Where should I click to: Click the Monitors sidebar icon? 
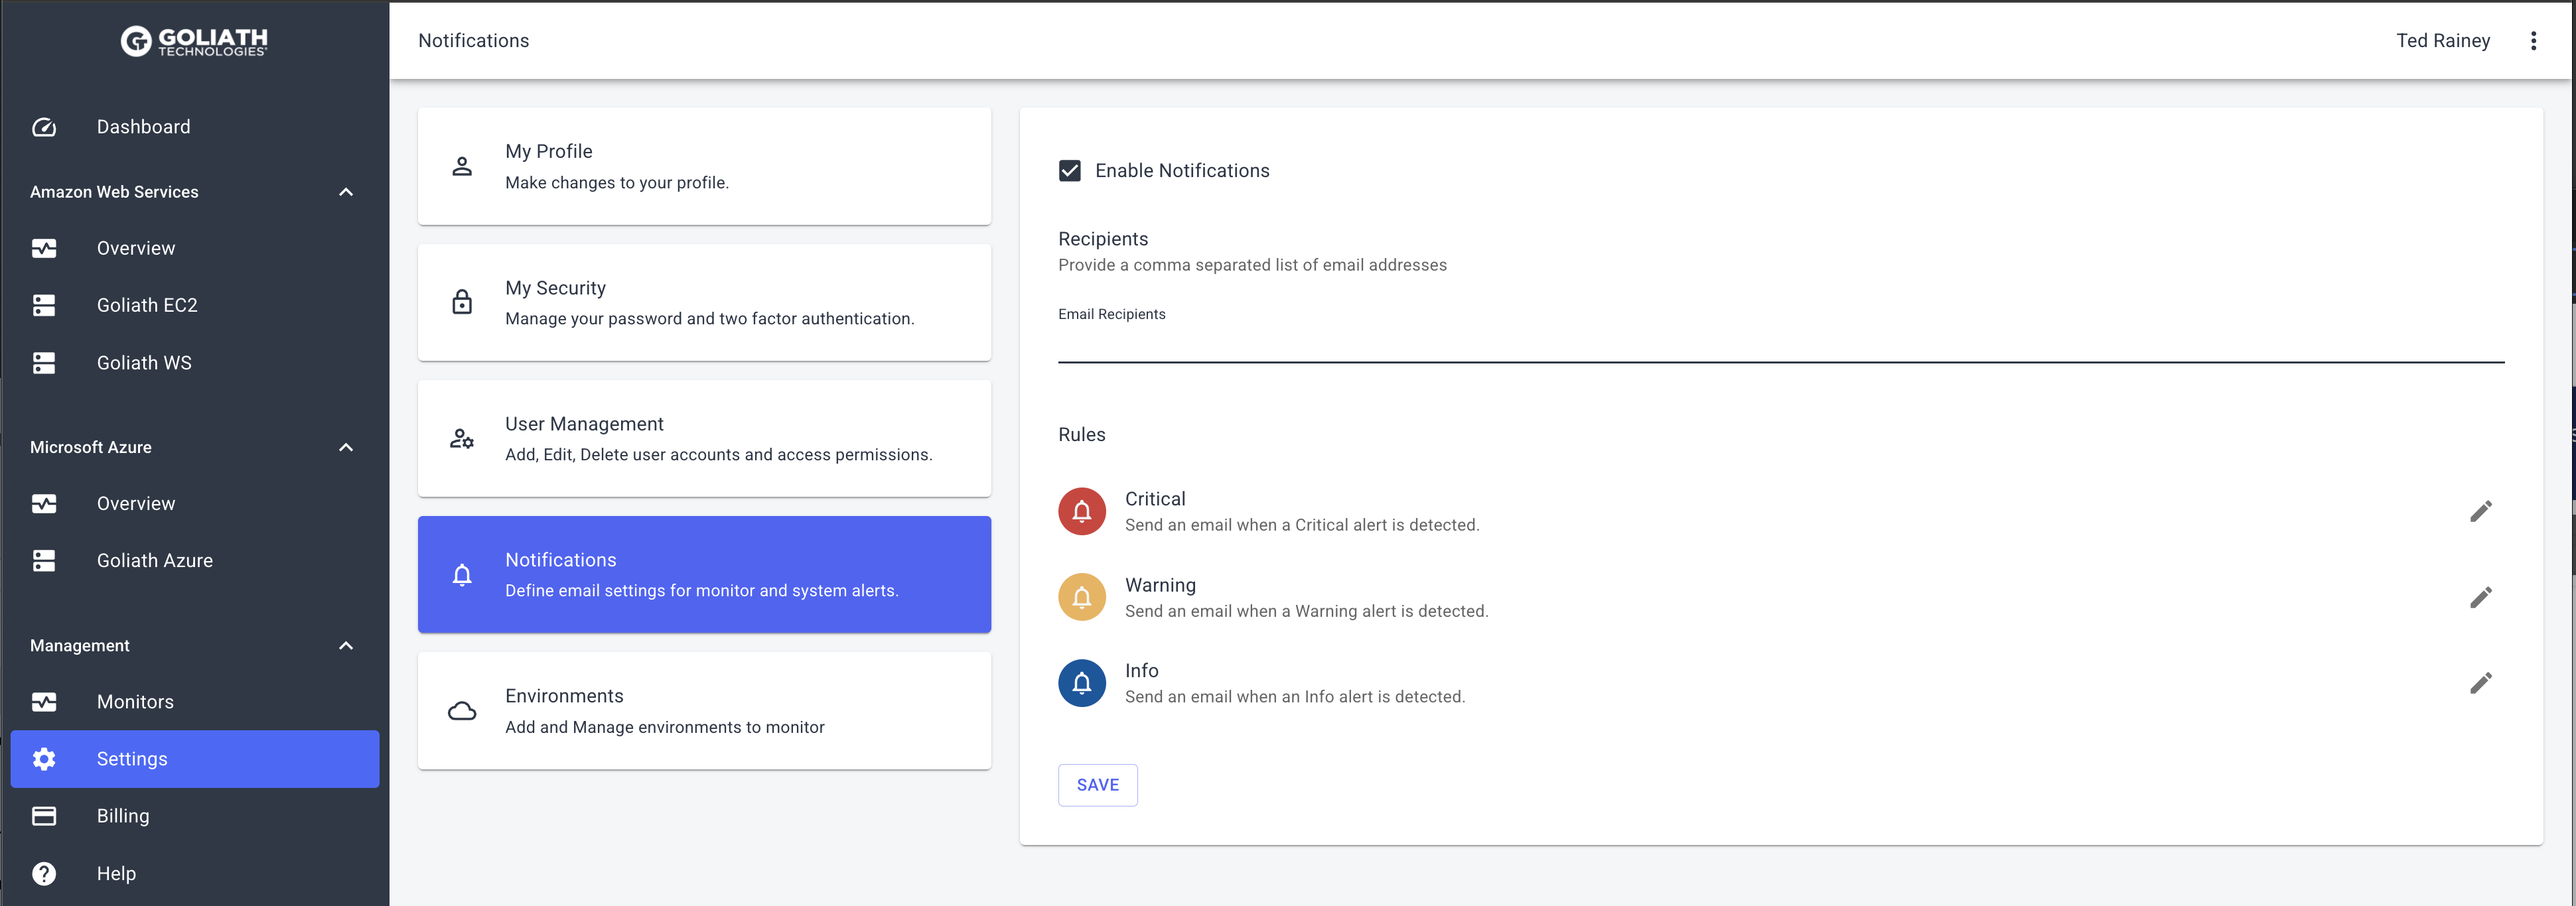[x=44, y=702]
